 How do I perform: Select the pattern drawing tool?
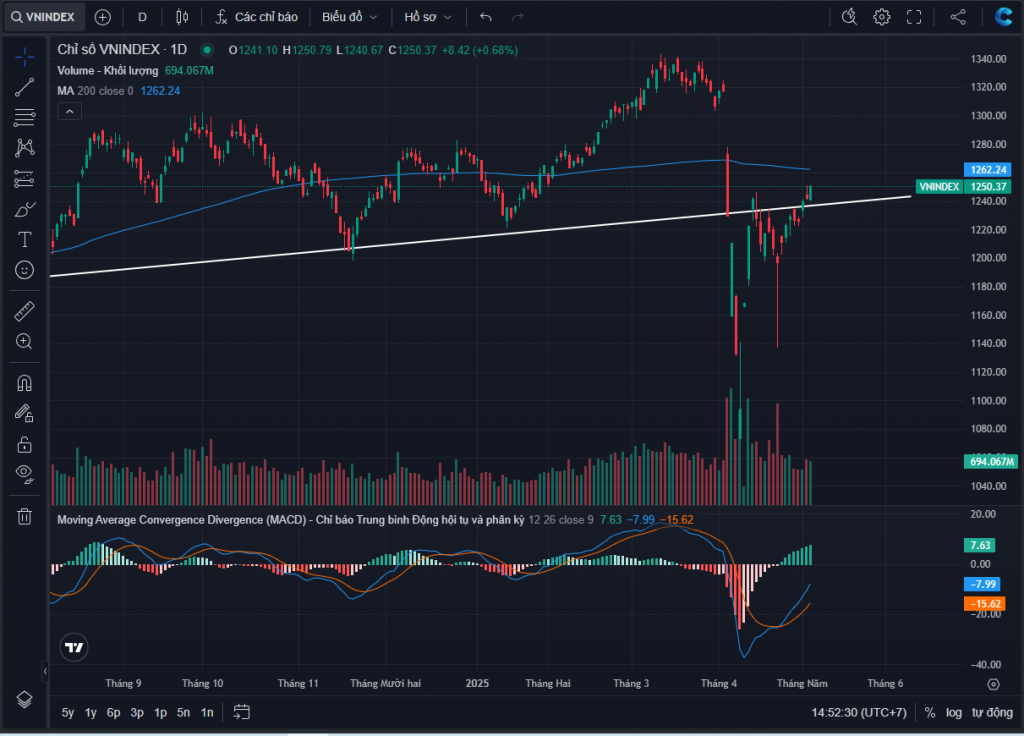(x=24, y=148)
